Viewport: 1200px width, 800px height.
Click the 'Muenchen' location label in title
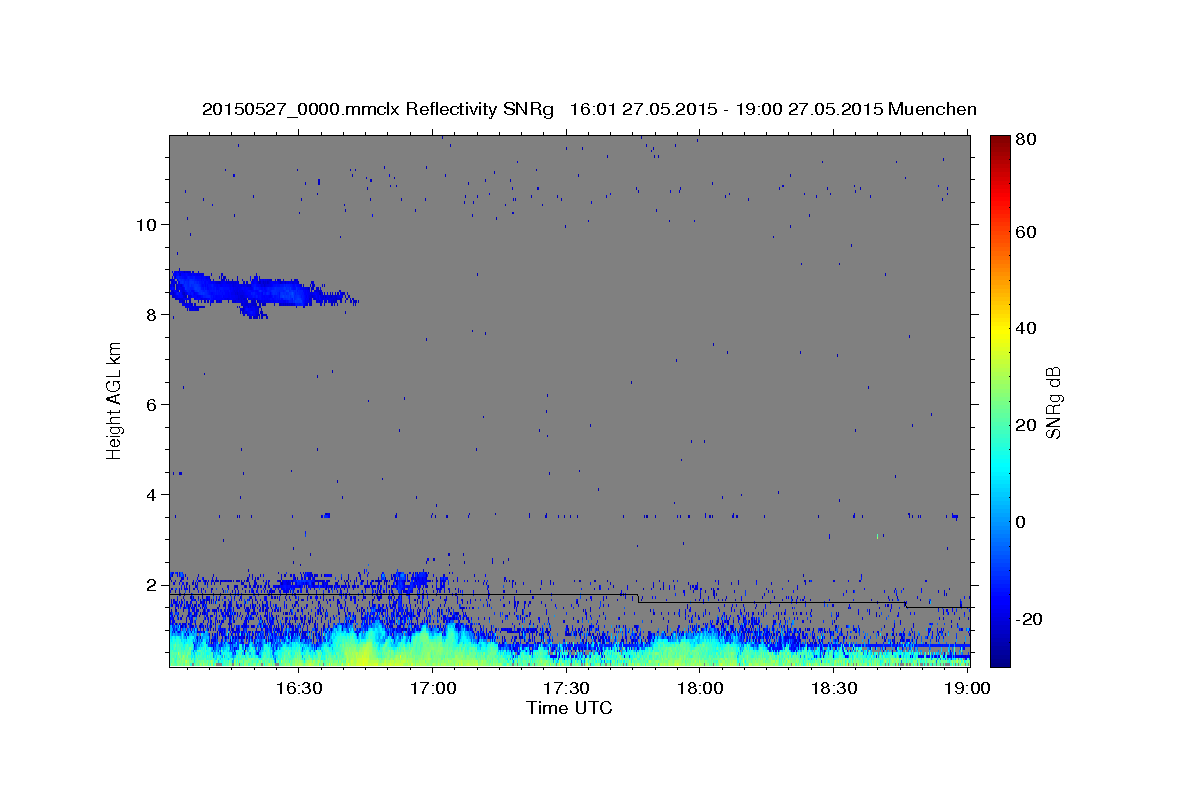click(x=932, y=109)
